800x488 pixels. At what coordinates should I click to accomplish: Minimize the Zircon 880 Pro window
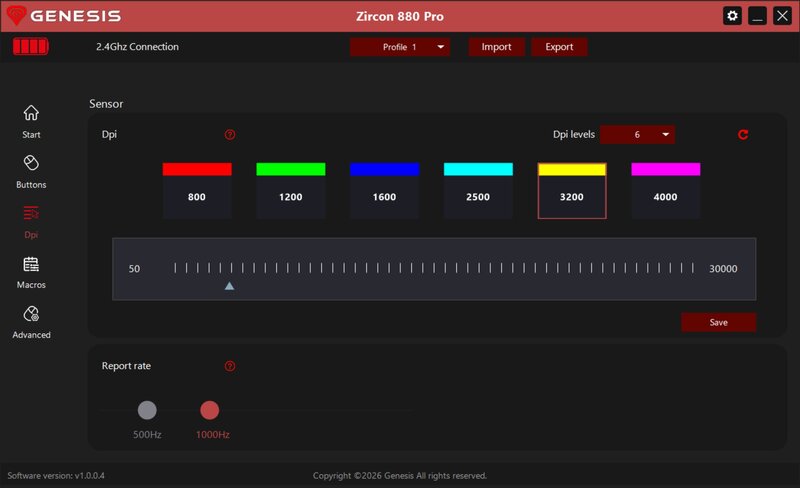(757, 16)
